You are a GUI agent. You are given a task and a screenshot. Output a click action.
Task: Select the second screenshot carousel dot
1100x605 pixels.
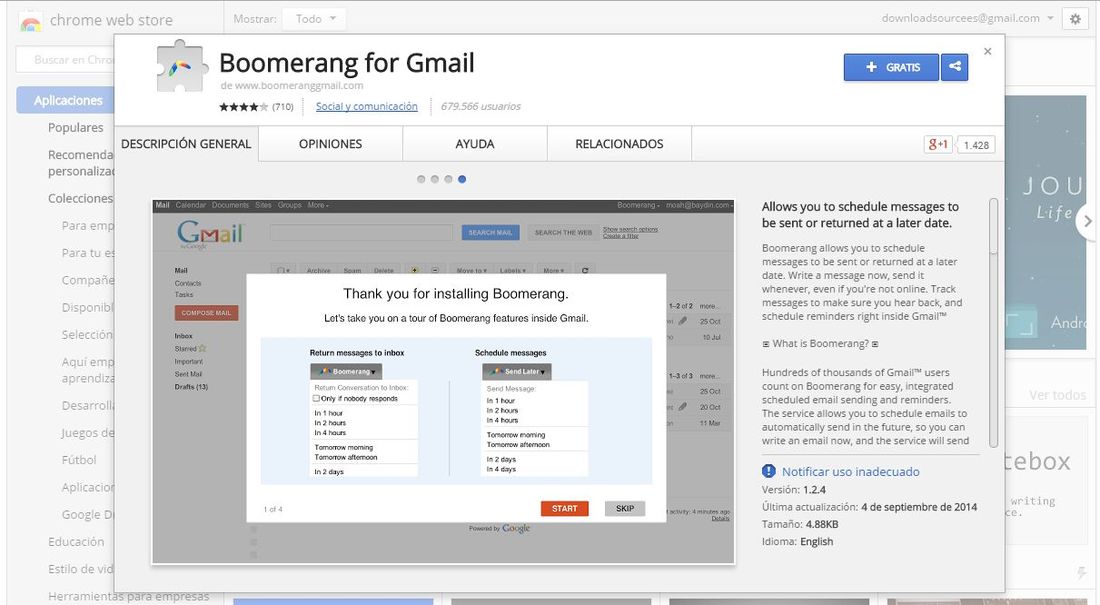click(435, 179)
